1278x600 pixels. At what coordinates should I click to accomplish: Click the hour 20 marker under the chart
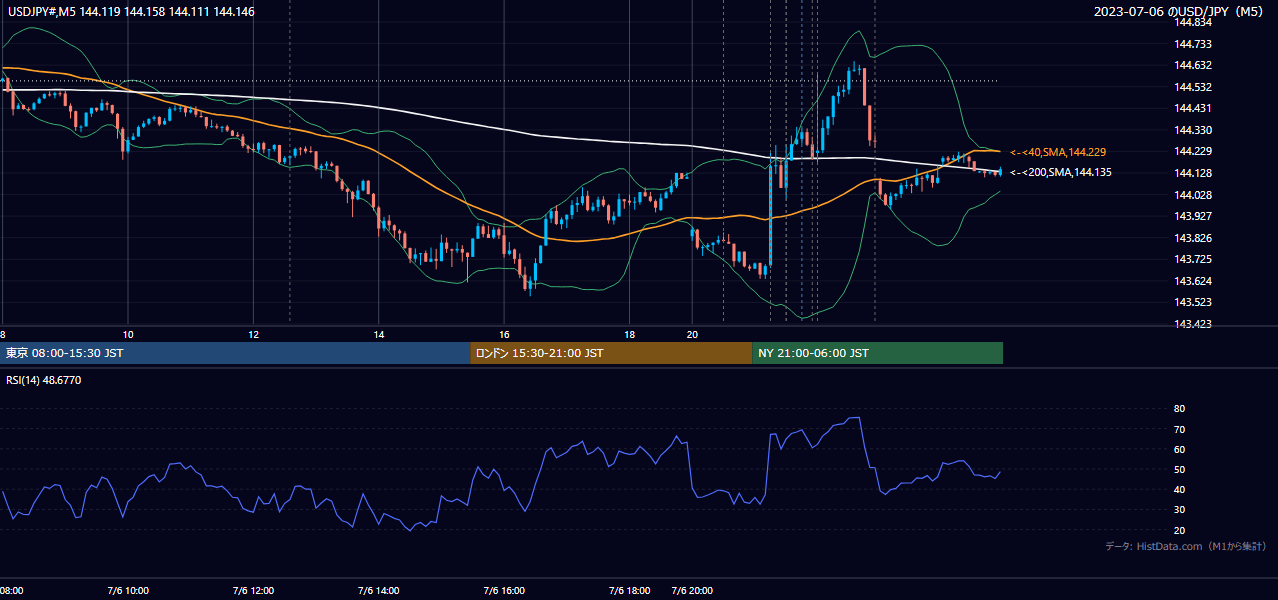pyautogui.click(x=692, y=334)
